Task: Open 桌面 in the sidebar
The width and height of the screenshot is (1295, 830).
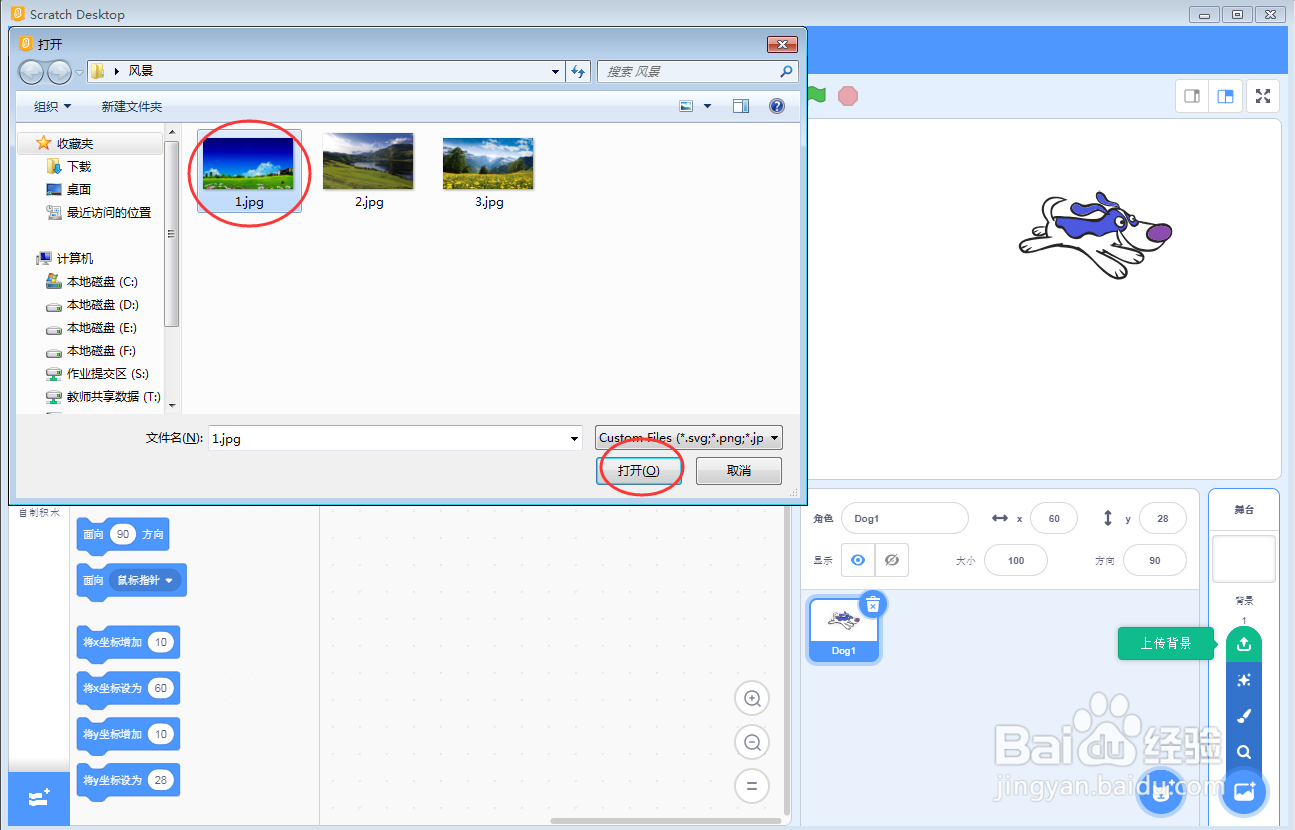Action: [79, 190]
